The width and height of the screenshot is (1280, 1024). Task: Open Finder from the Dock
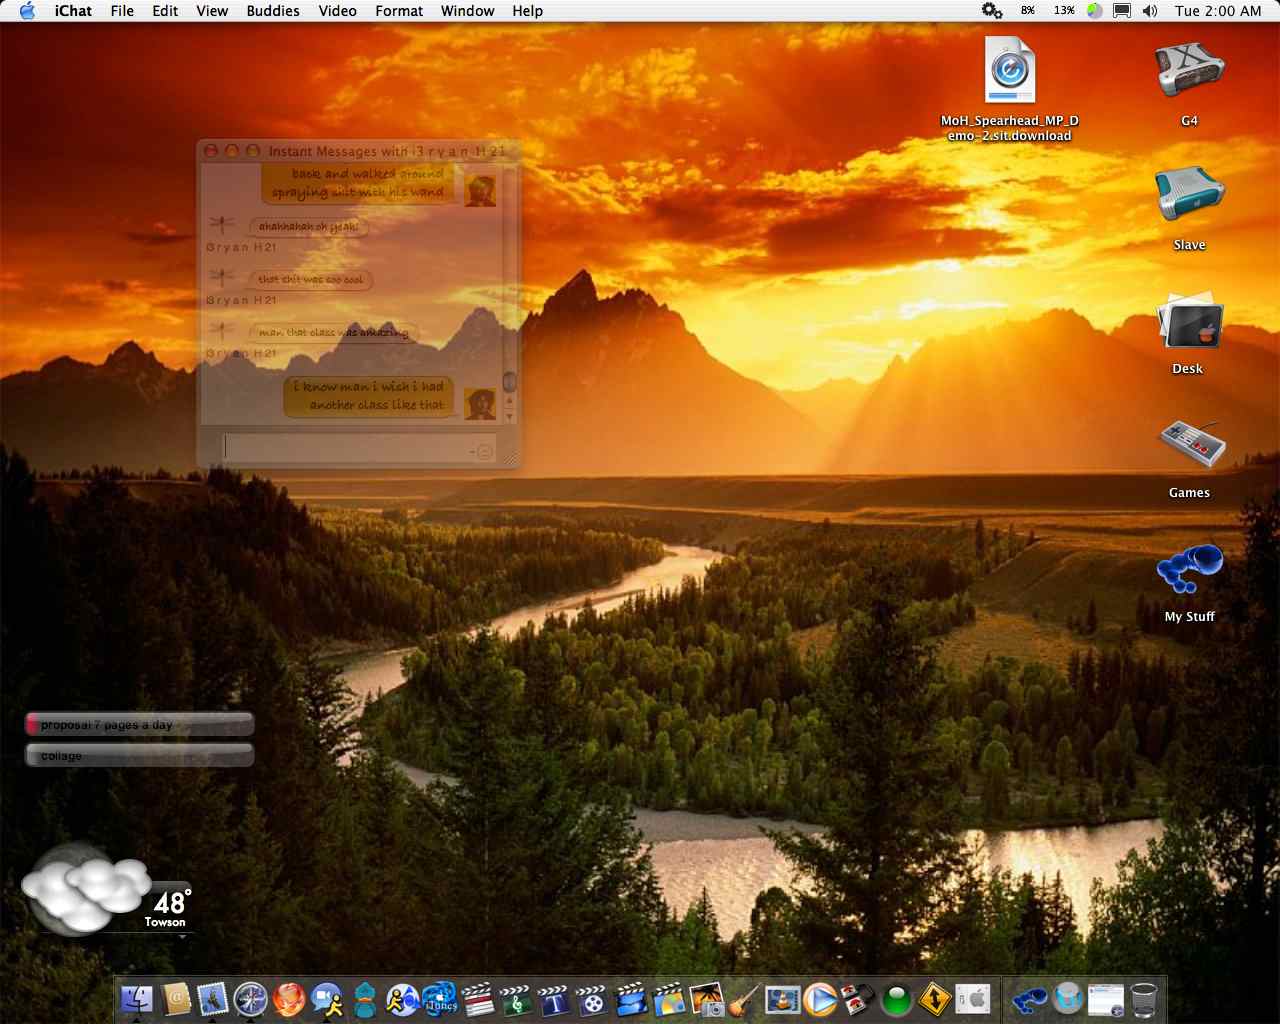(x=136, y=998)
